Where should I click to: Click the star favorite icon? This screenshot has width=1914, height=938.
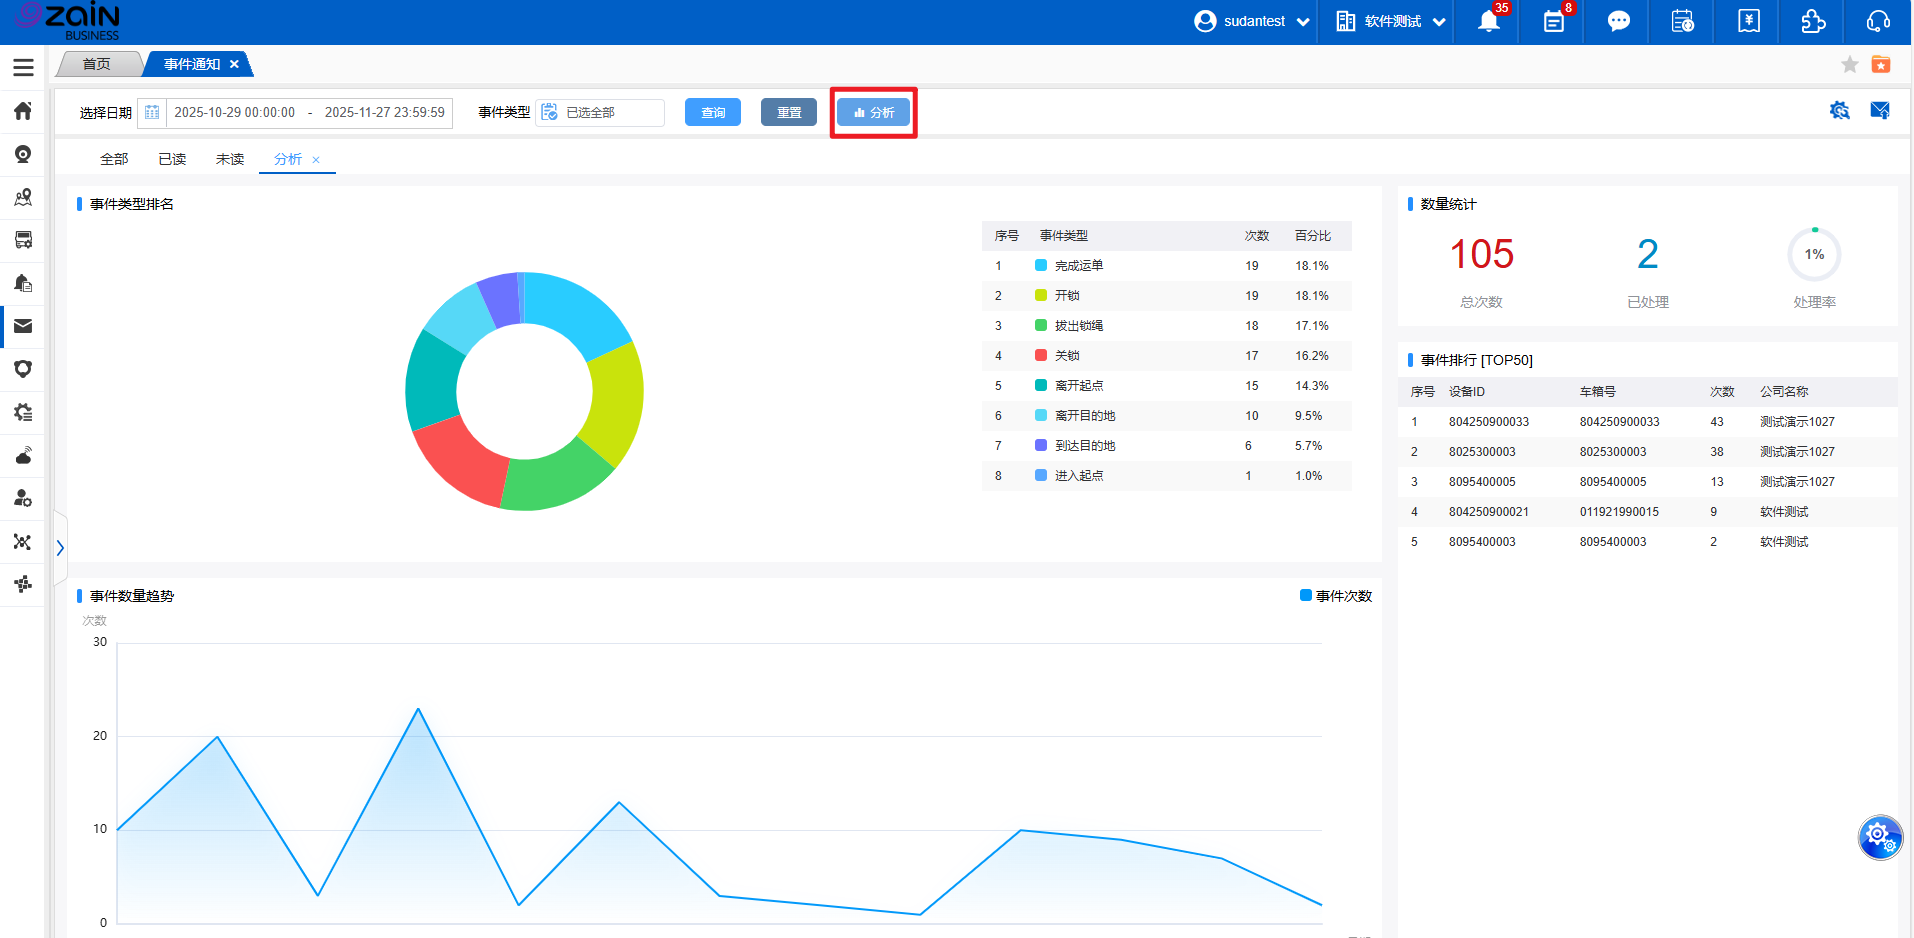pyautogui.click(x=1849, y=65)
